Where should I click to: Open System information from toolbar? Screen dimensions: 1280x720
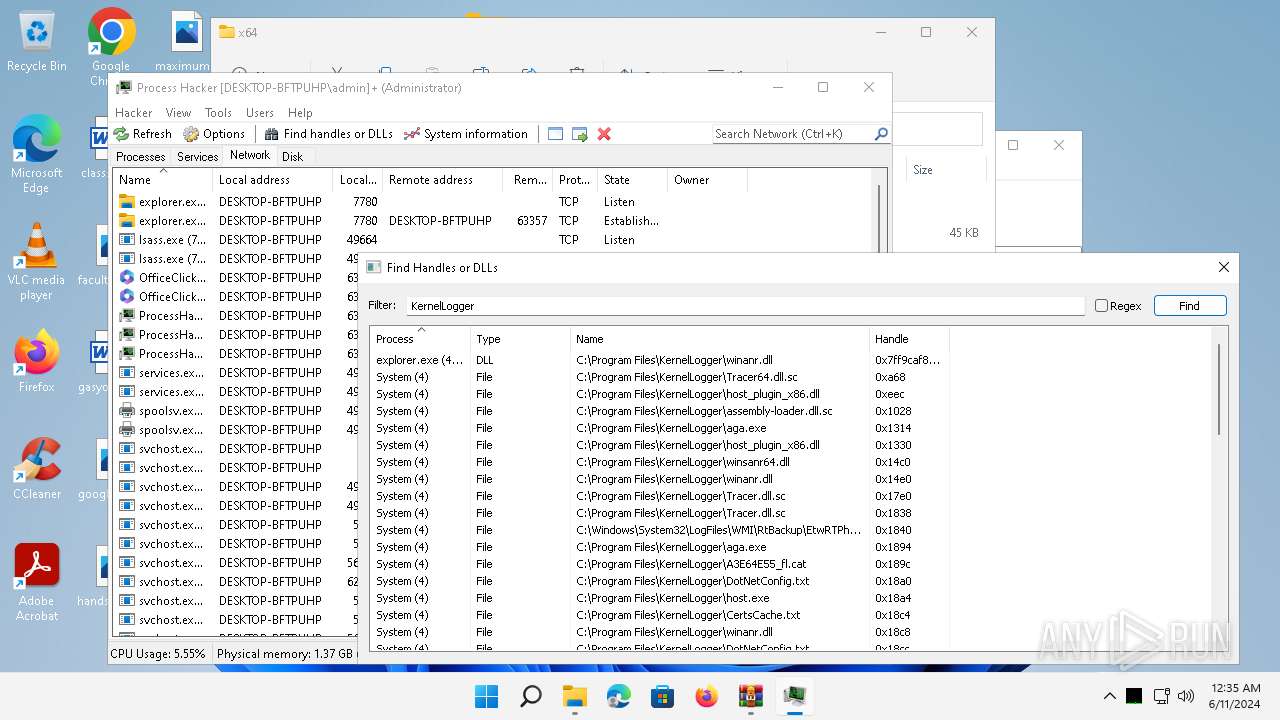coord(465,134)
